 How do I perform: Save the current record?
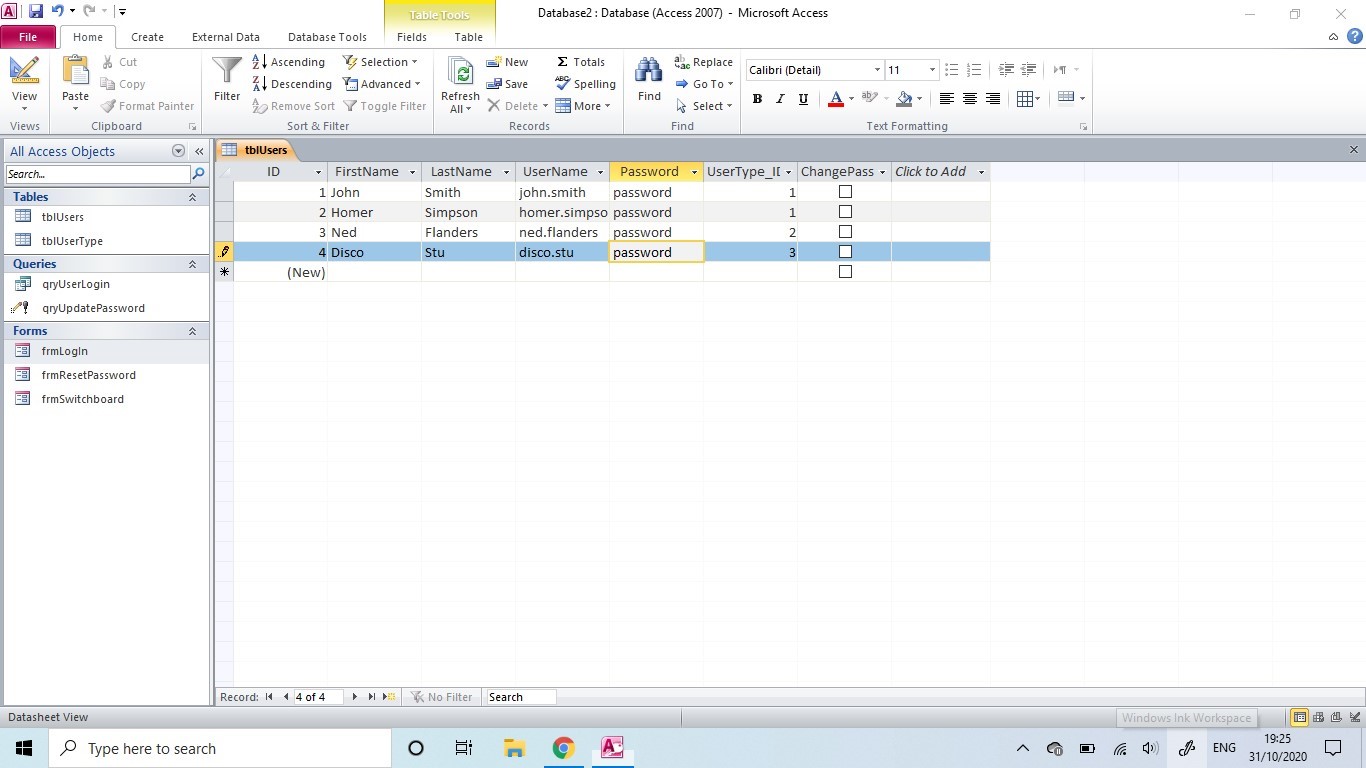tap(507, 84)
